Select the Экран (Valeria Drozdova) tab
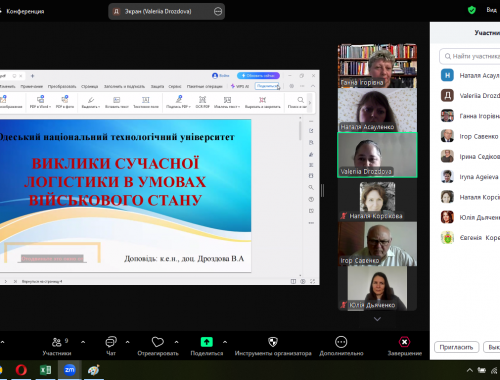 [166, 12]
